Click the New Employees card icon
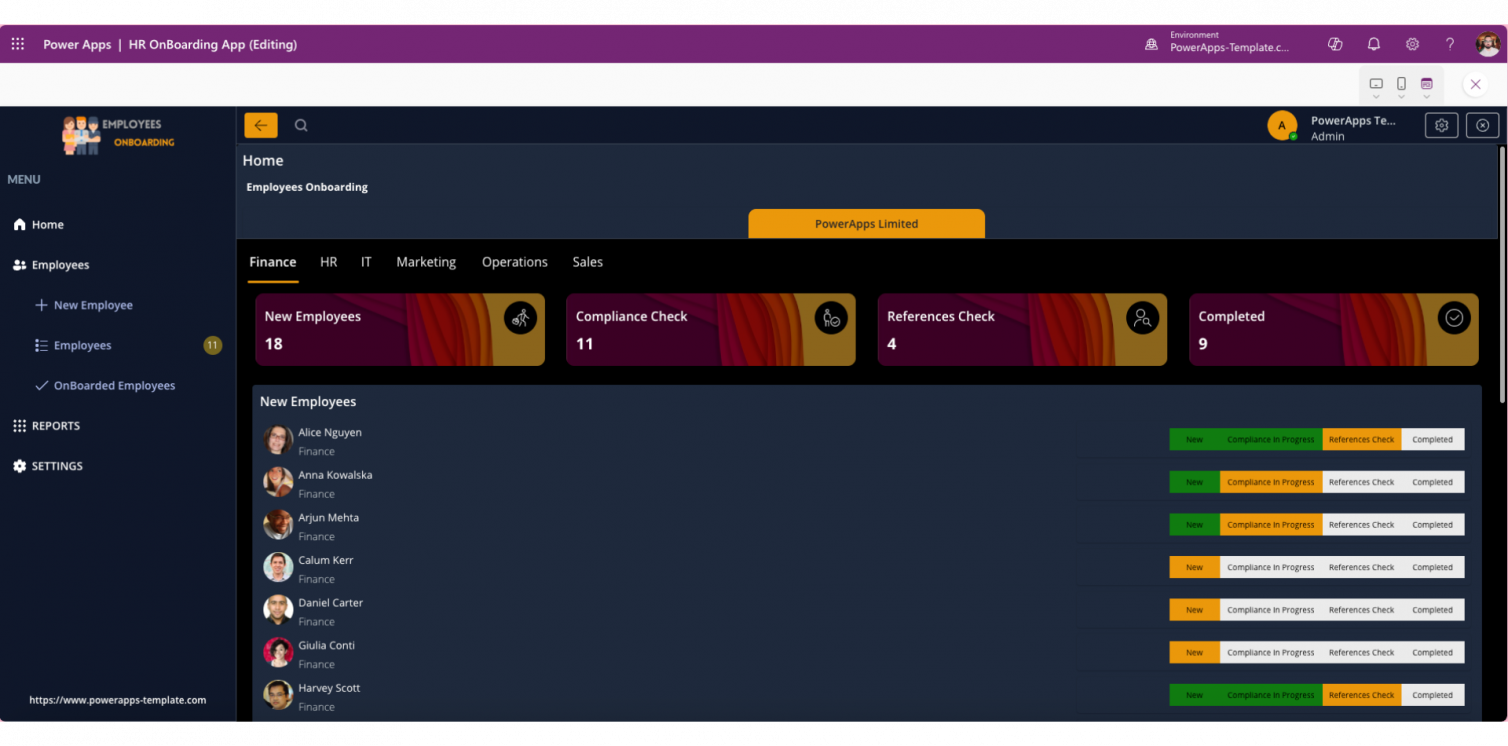This screenshot has height=746, width=1508. pos(520,318)
